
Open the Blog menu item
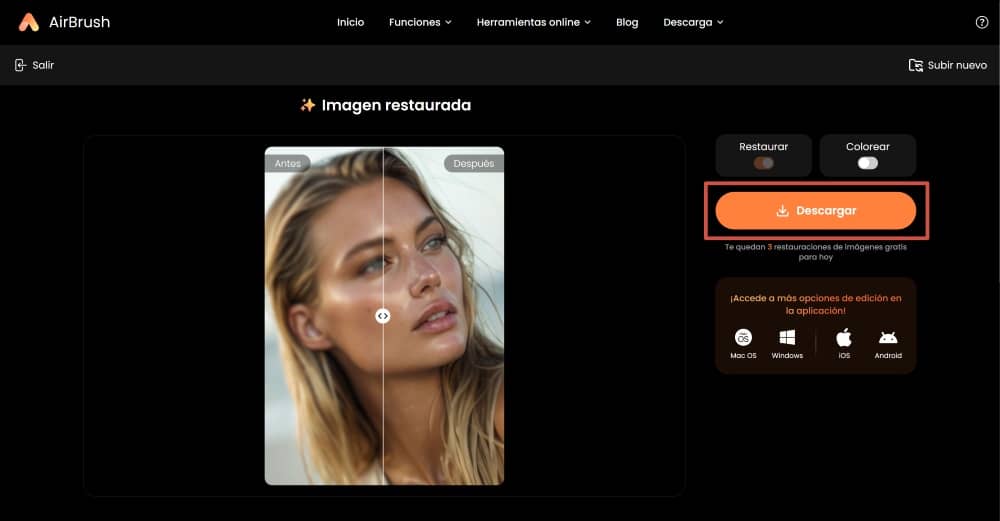[x=627, y=22]
